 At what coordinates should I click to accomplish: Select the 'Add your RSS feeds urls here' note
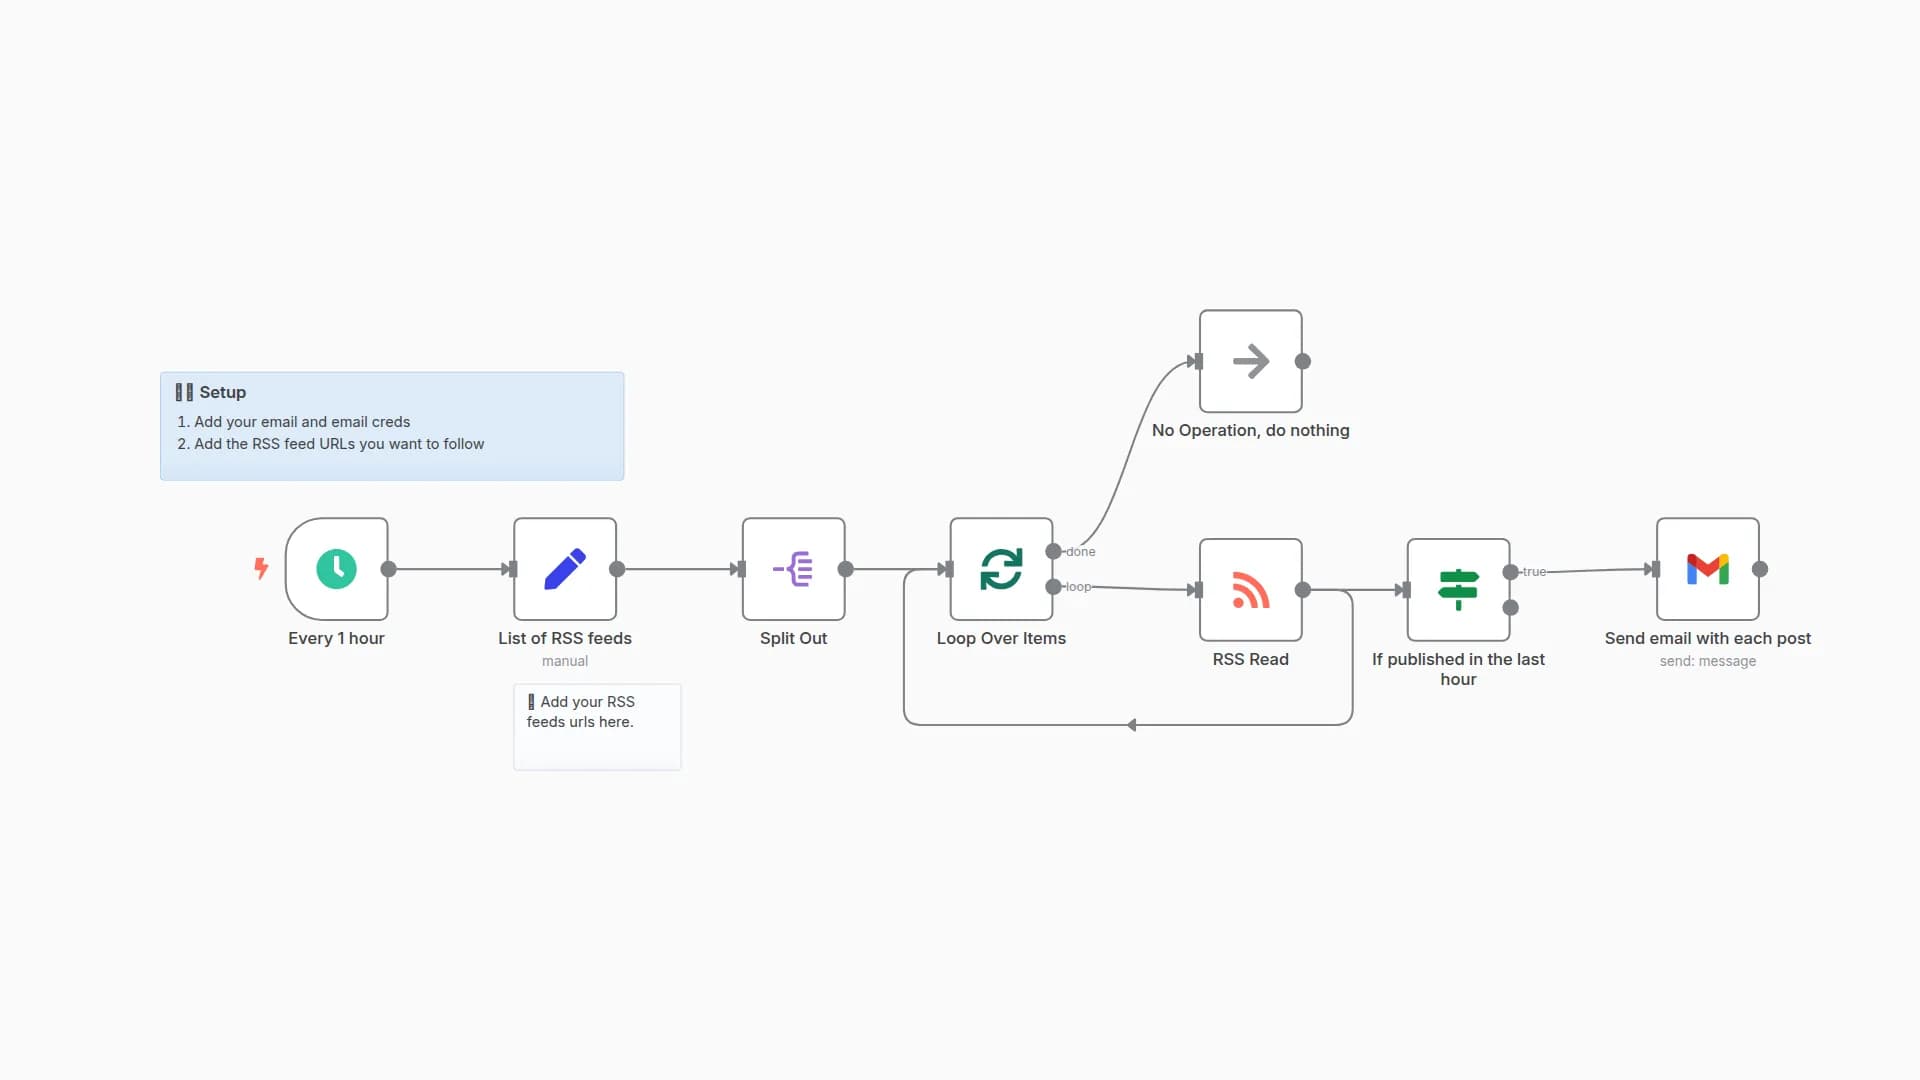coord(597,727)
